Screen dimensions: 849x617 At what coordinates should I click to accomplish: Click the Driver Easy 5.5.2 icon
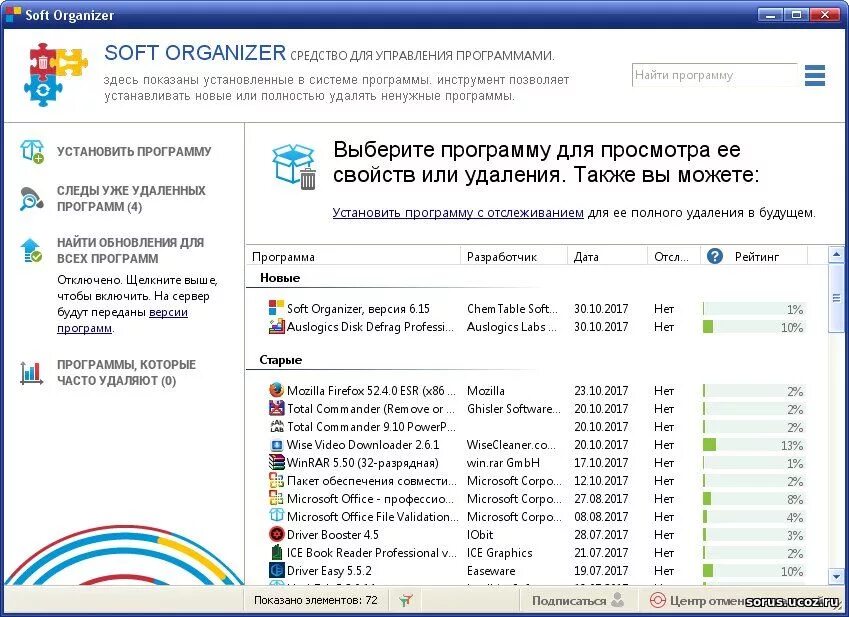[276, 570]
